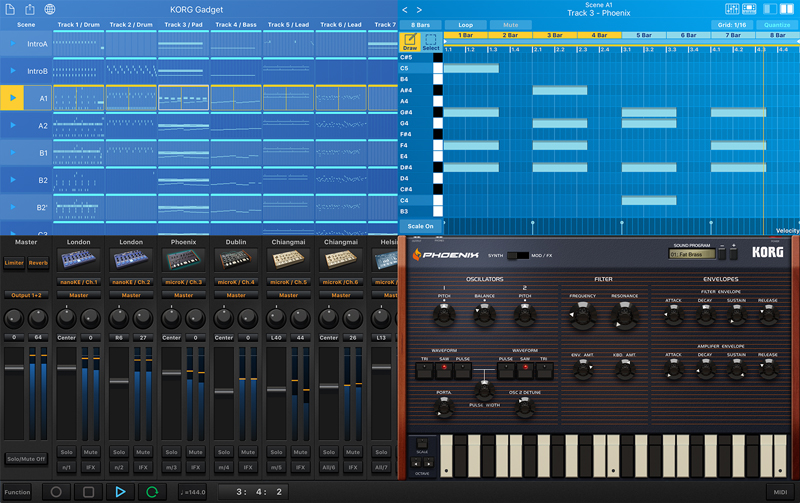Open the gadget panel view icon
The image size is (800, 503).
point(749,9)
